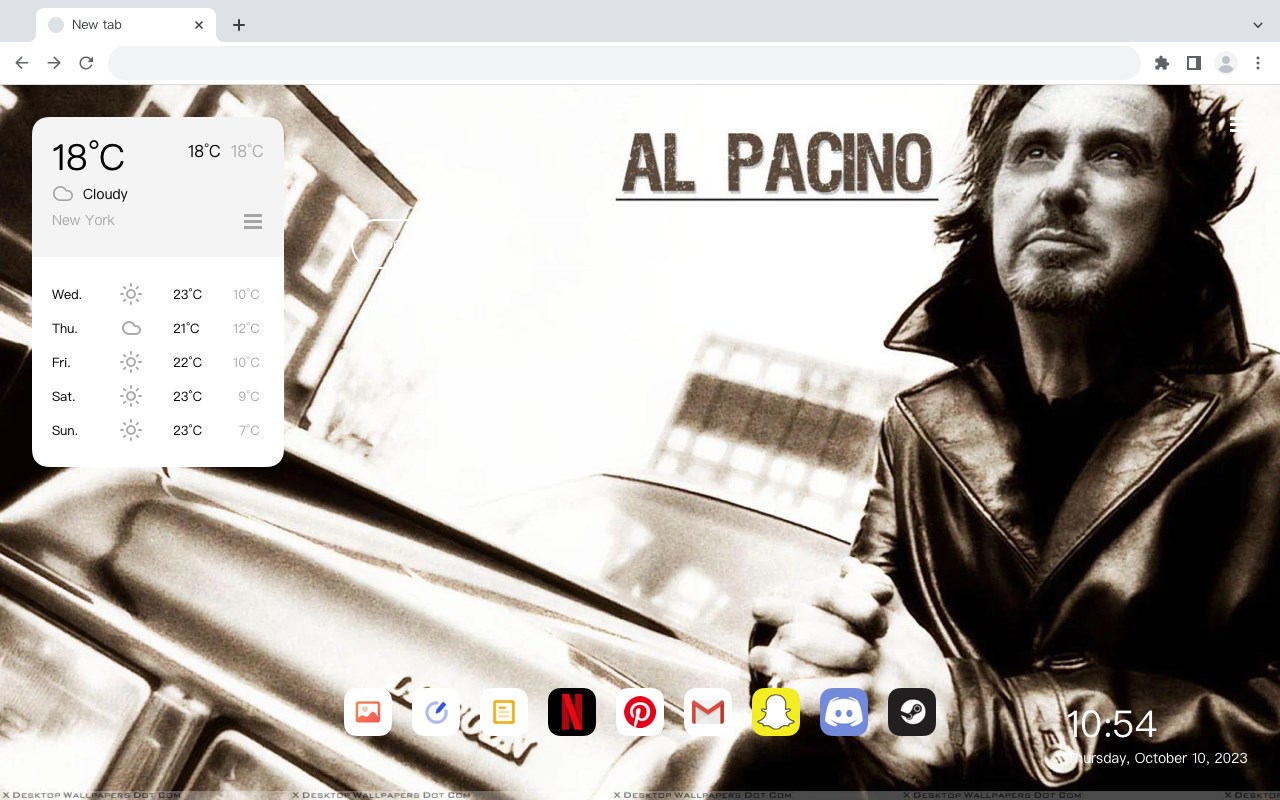Image resolution: width=1280 pixels, height=800 pixels.
Task: Select the New tab tab
Action: 126,25
